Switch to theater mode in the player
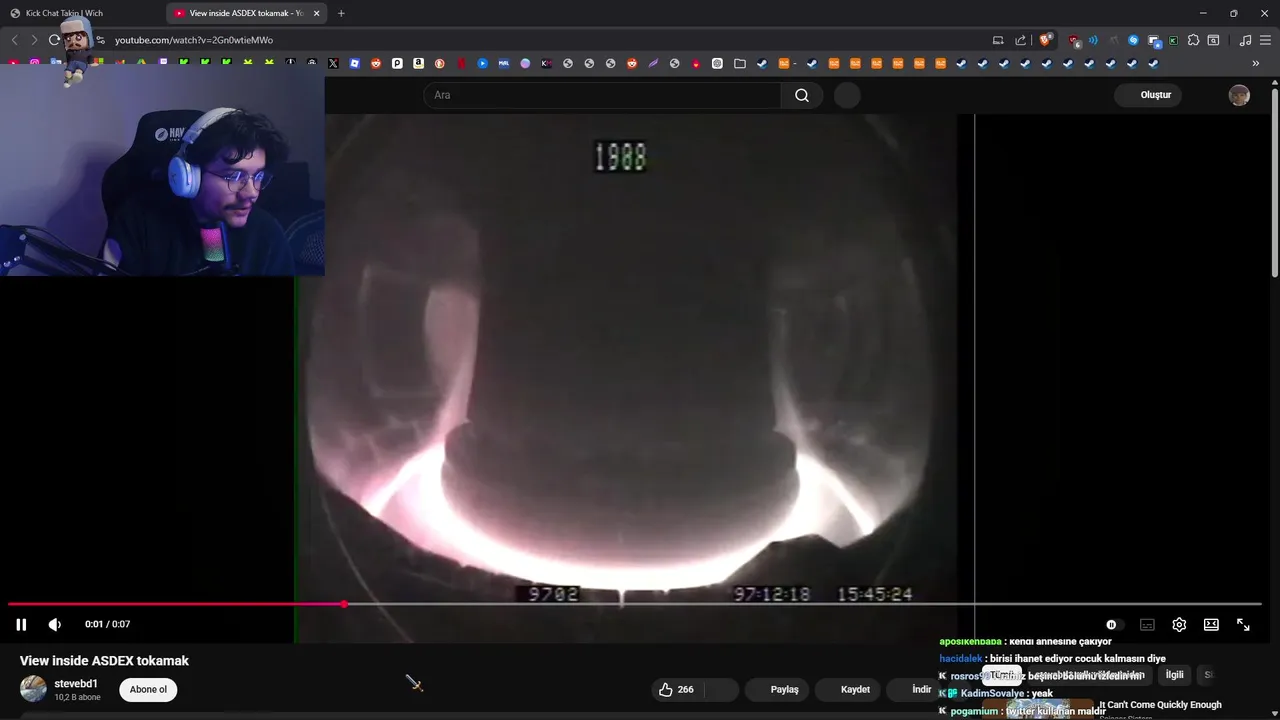Viewport: 1280px width, 720px height. pyautogui.click(x=1211, y=624)
